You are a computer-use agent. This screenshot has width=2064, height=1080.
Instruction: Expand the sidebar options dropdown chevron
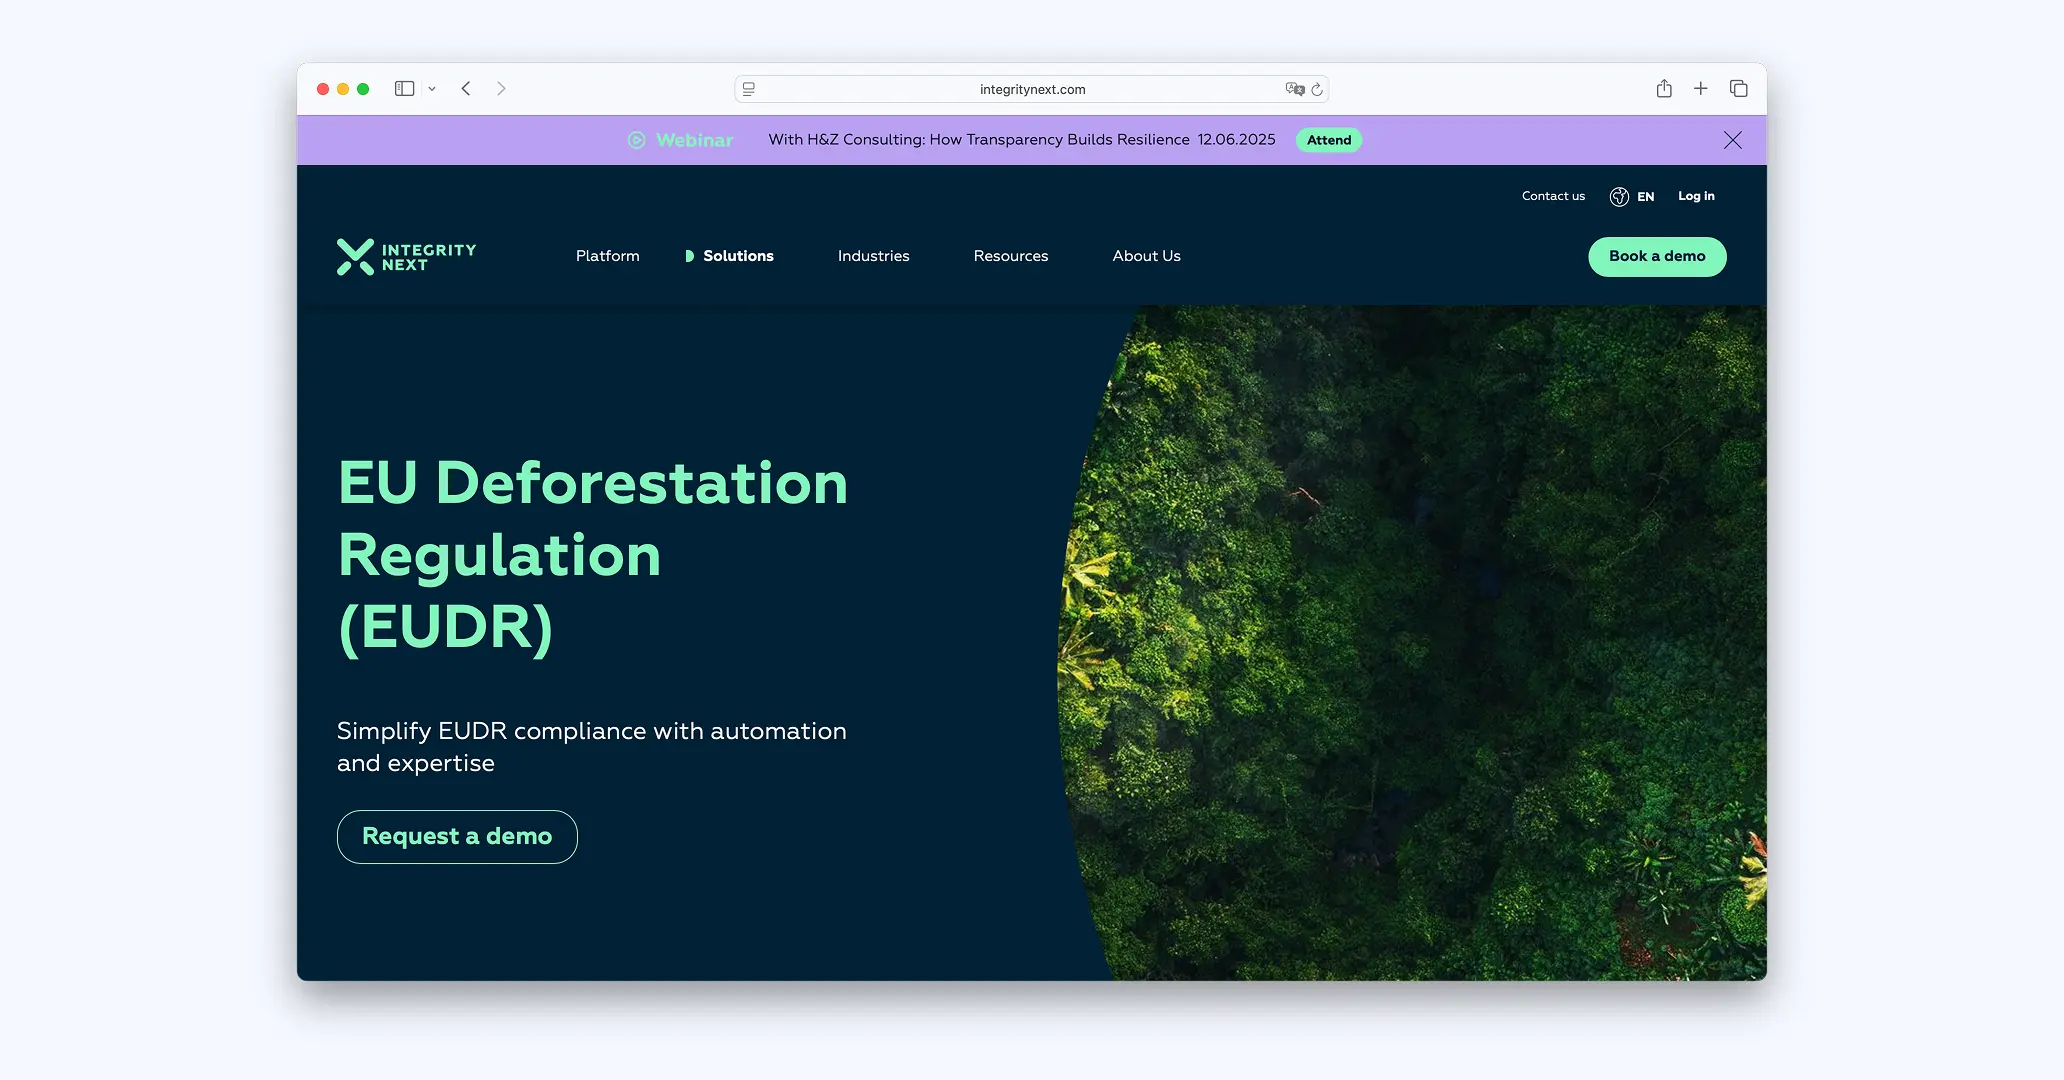click(432, 89)
